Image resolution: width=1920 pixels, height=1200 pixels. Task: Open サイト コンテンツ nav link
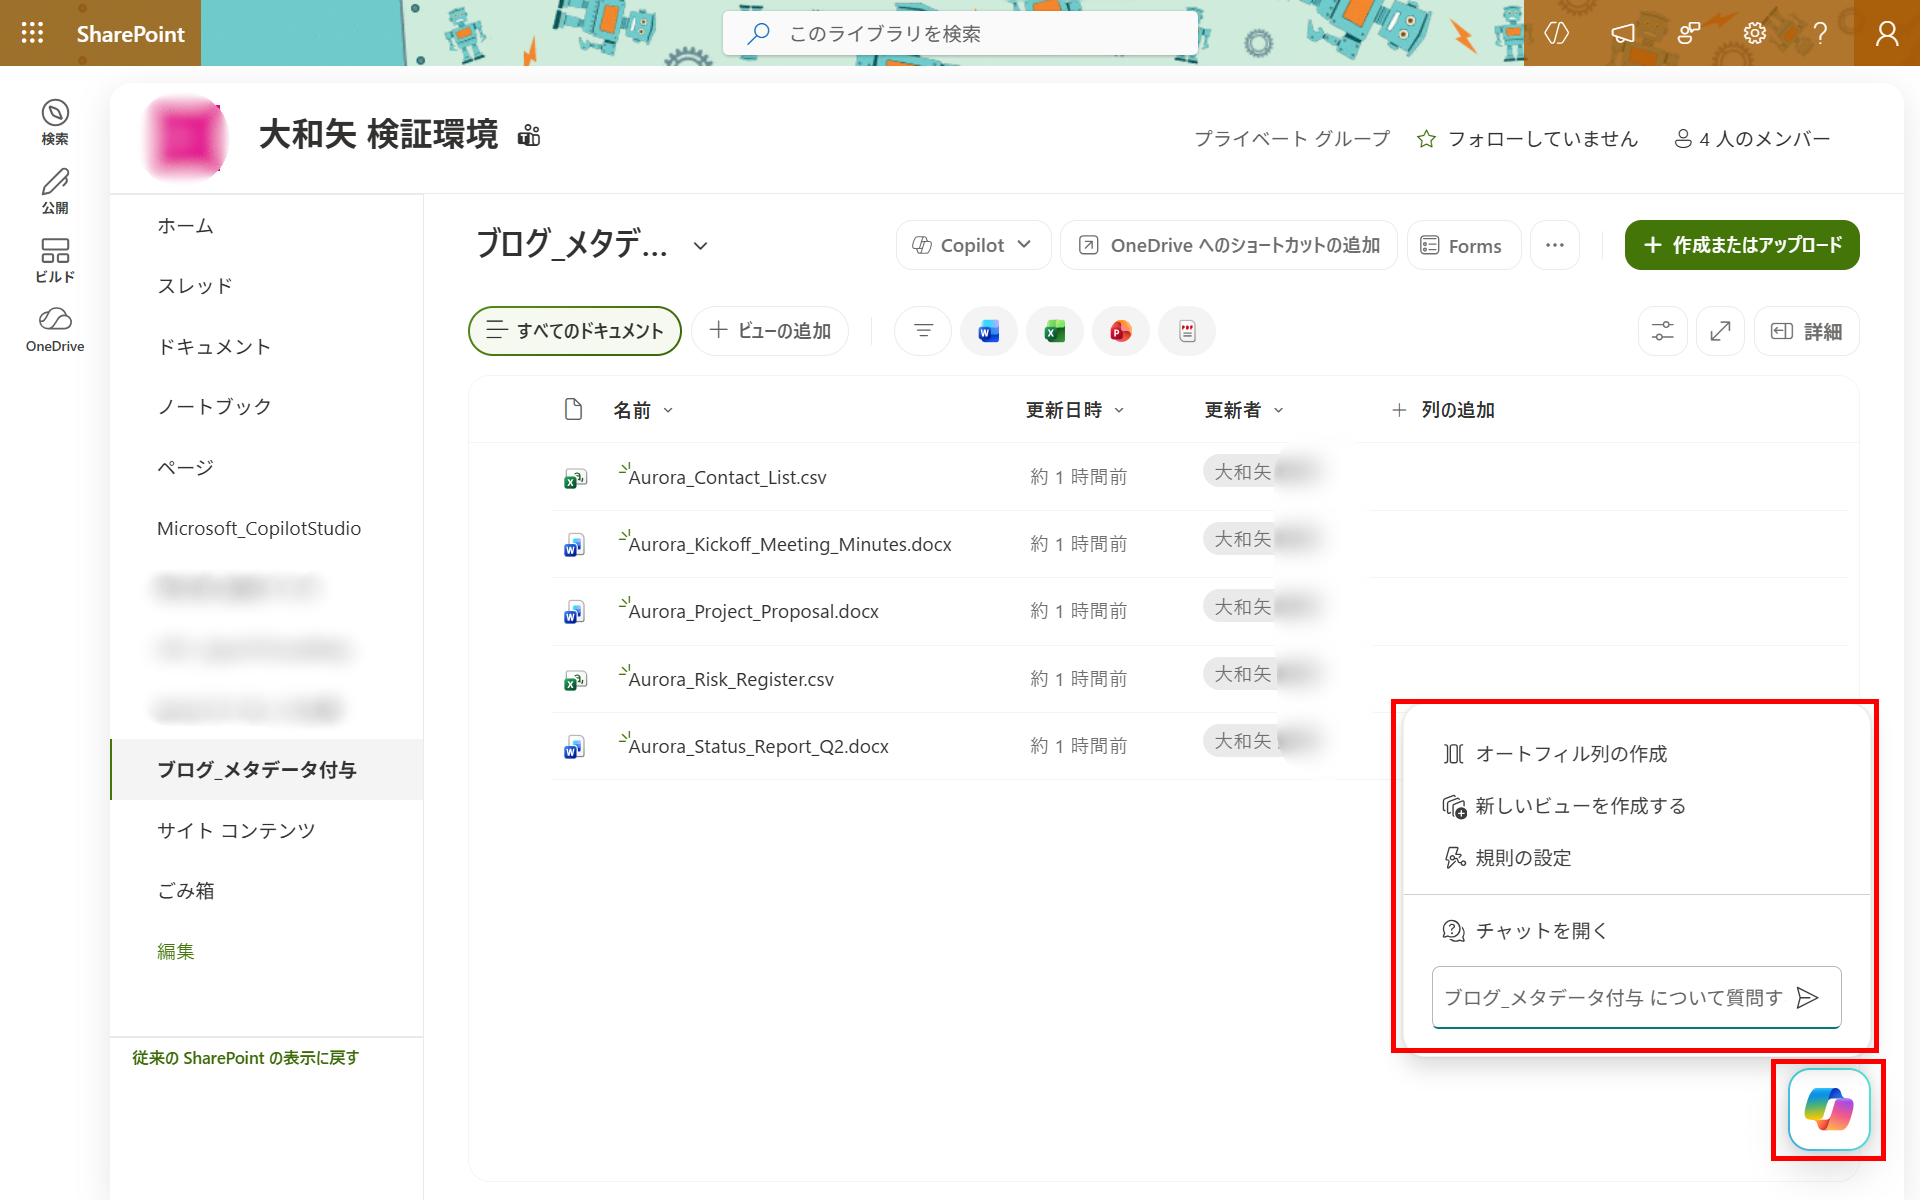pos(236,830)
